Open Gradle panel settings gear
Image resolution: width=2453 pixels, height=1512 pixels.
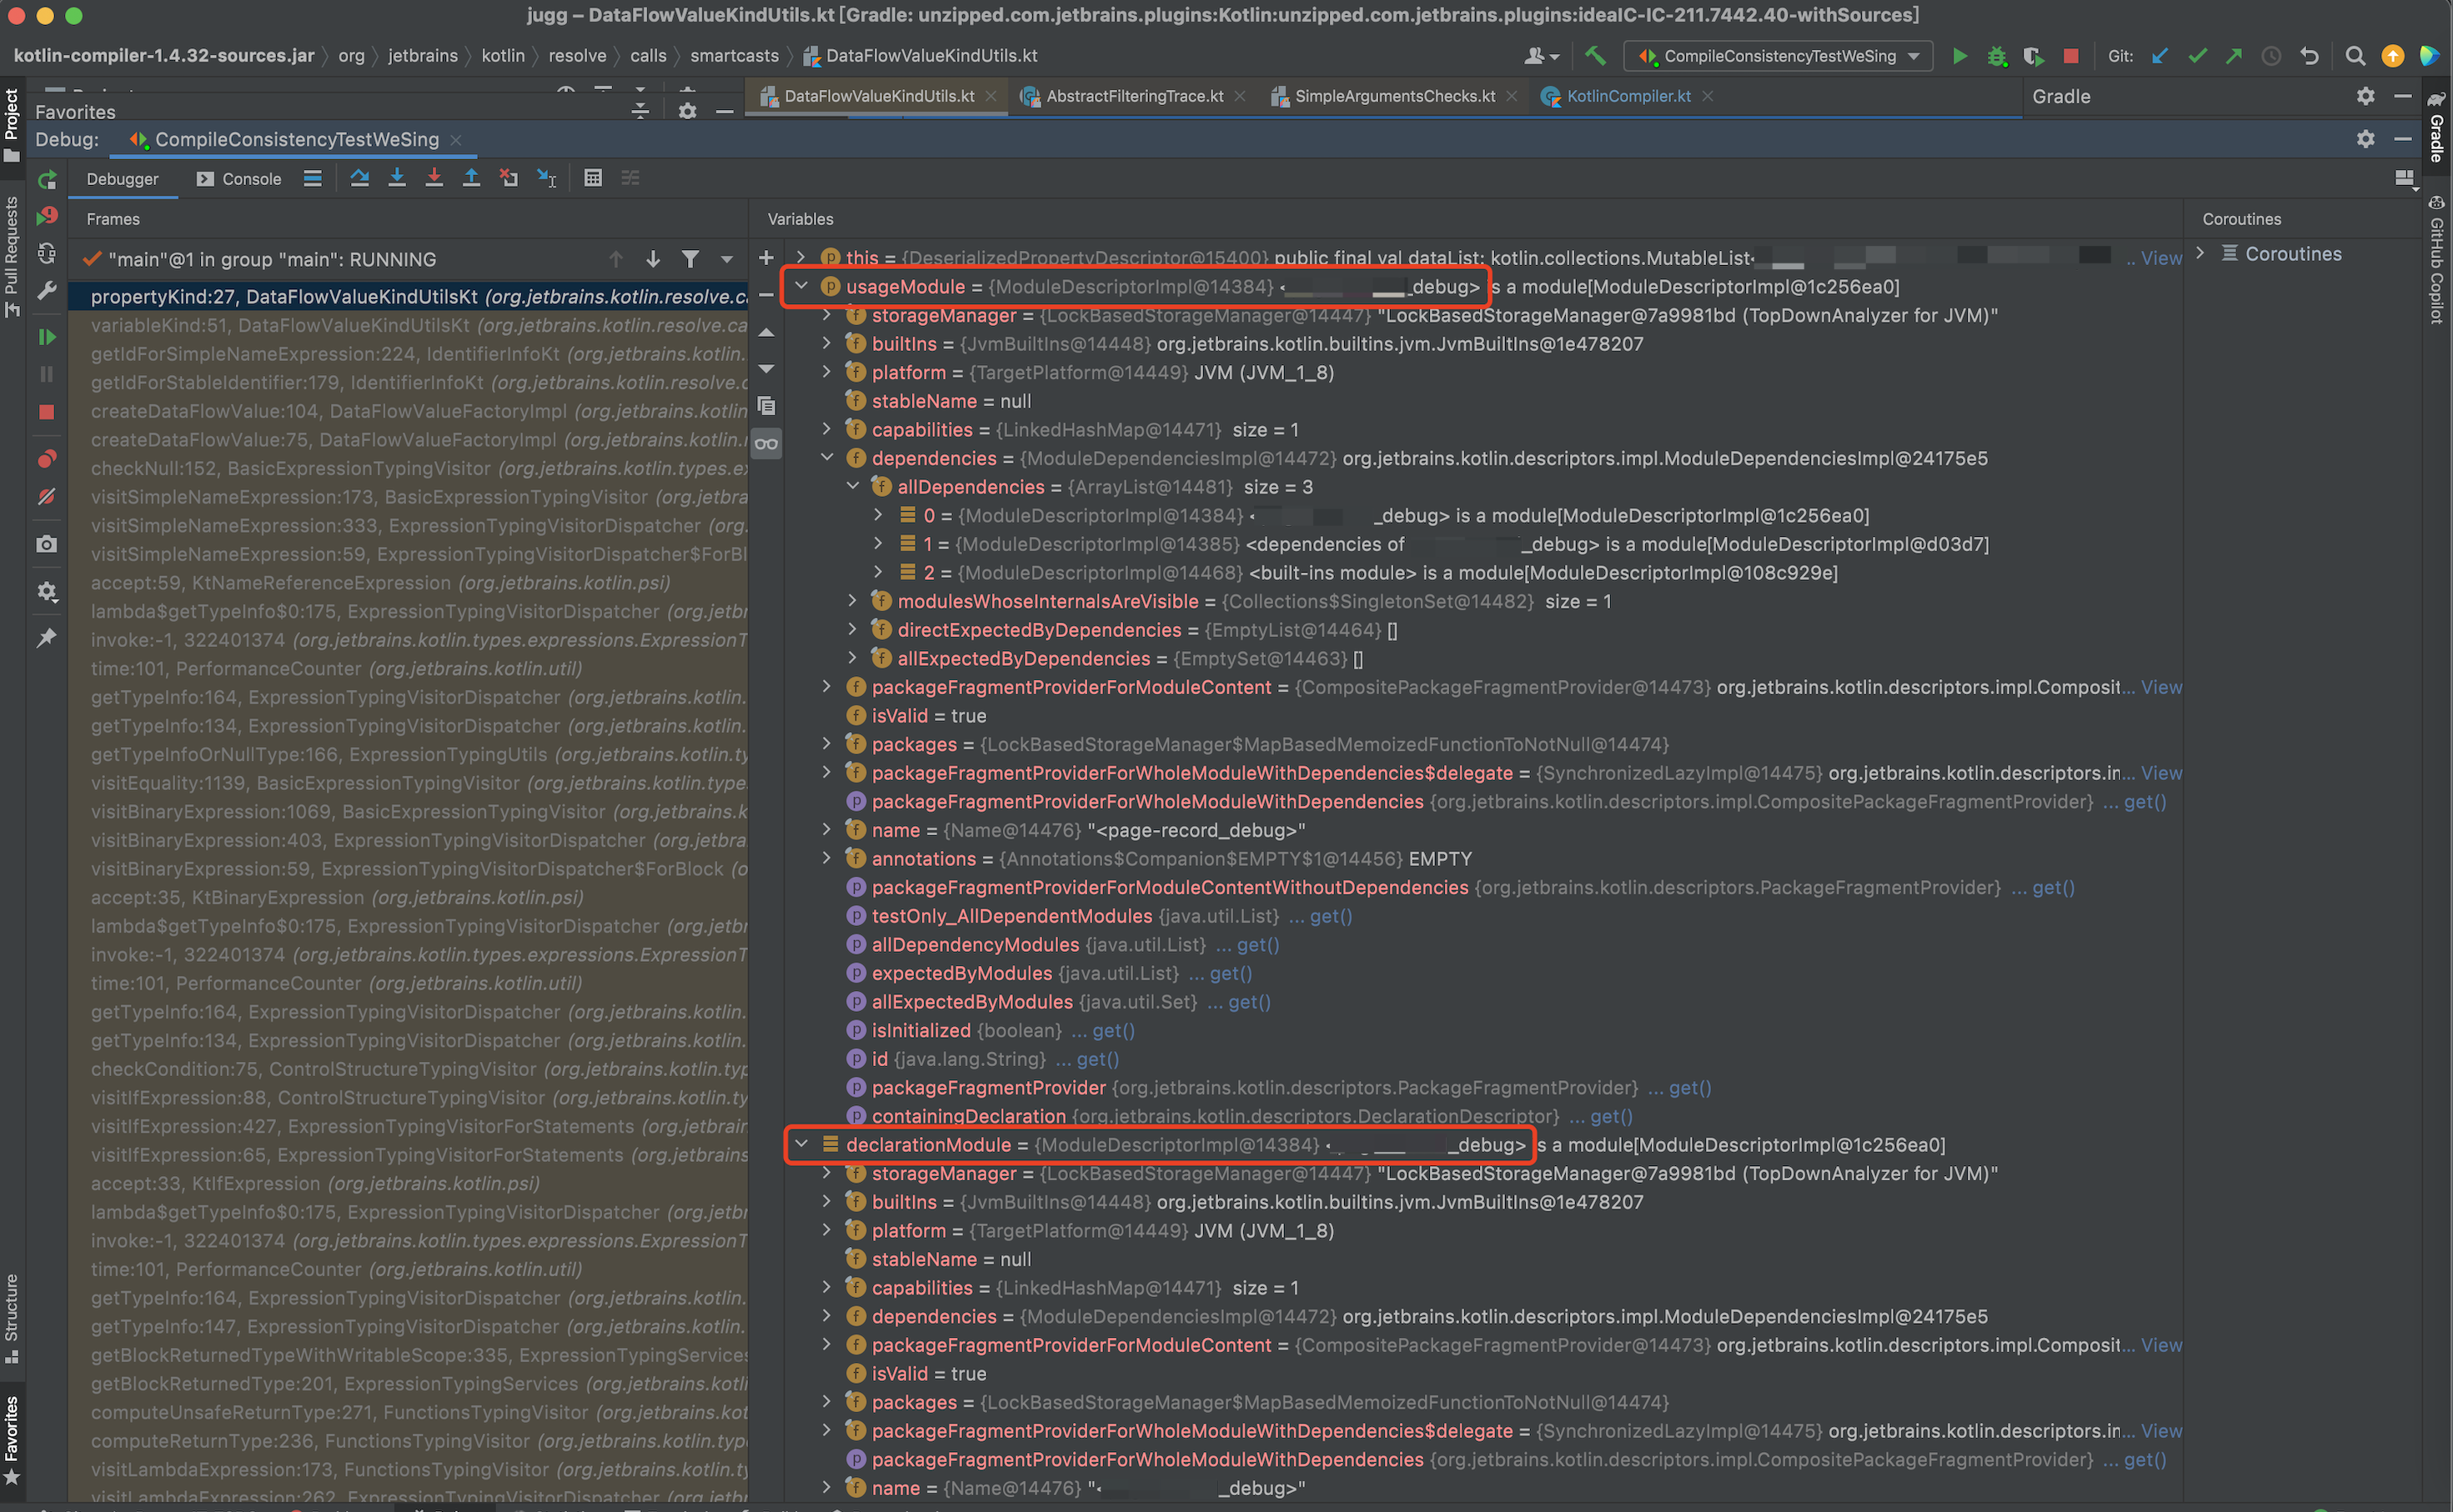pyautogui.click(x=2365, y=96)
